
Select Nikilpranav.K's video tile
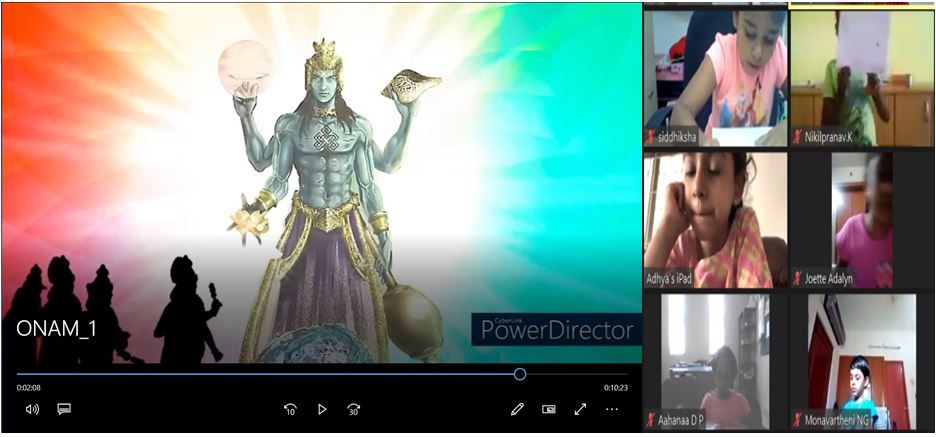tap(862, 78)
